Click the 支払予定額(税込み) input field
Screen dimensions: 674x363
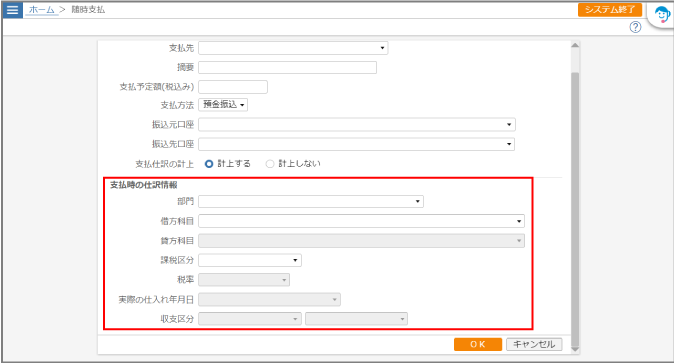point(233,87)
